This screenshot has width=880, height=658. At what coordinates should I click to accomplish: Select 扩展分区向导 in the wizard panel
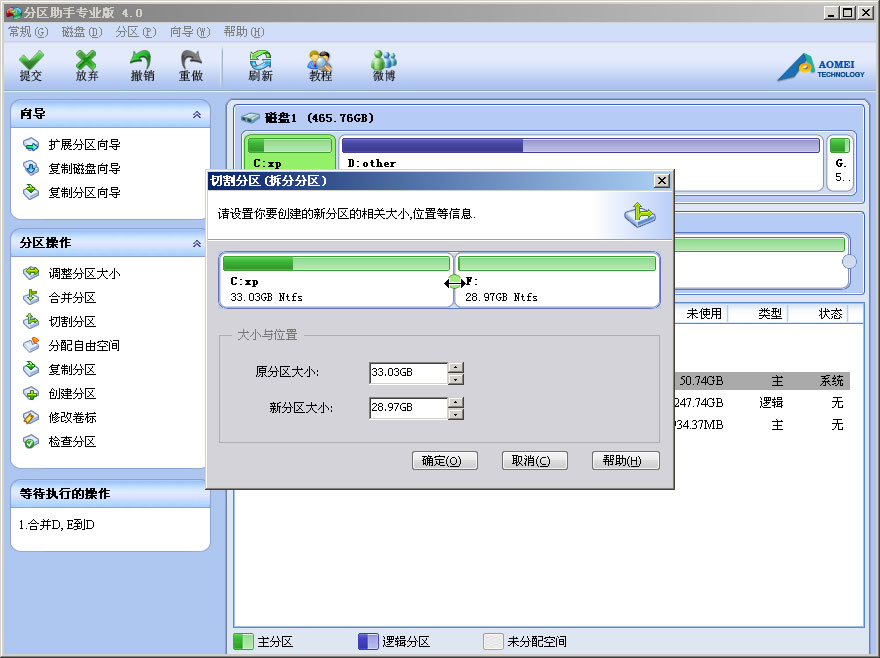click(x=84, y=145)
